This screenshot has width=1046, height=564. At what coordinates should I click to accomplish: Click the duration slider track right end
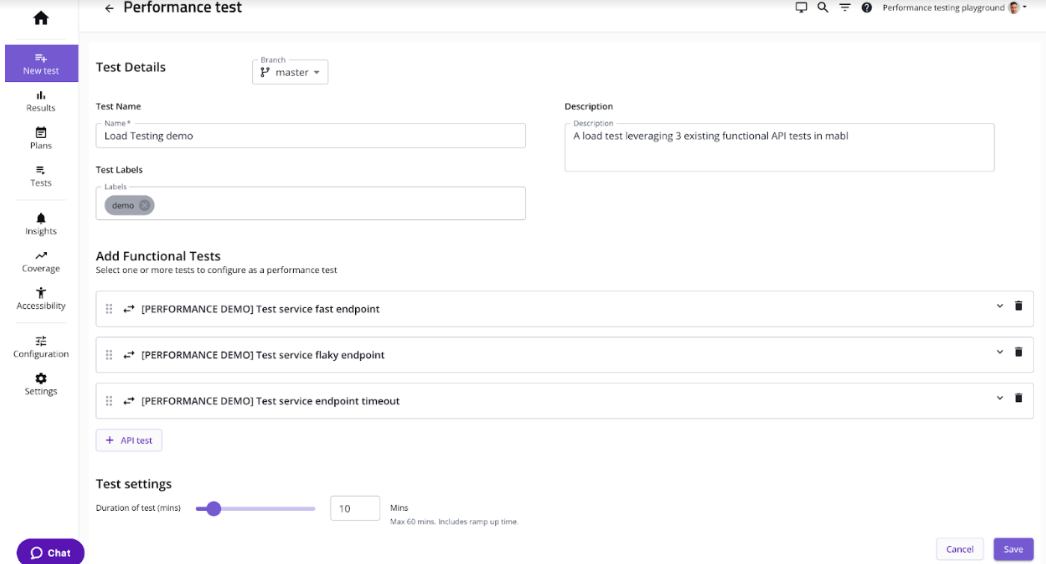(x=312, y=509)
